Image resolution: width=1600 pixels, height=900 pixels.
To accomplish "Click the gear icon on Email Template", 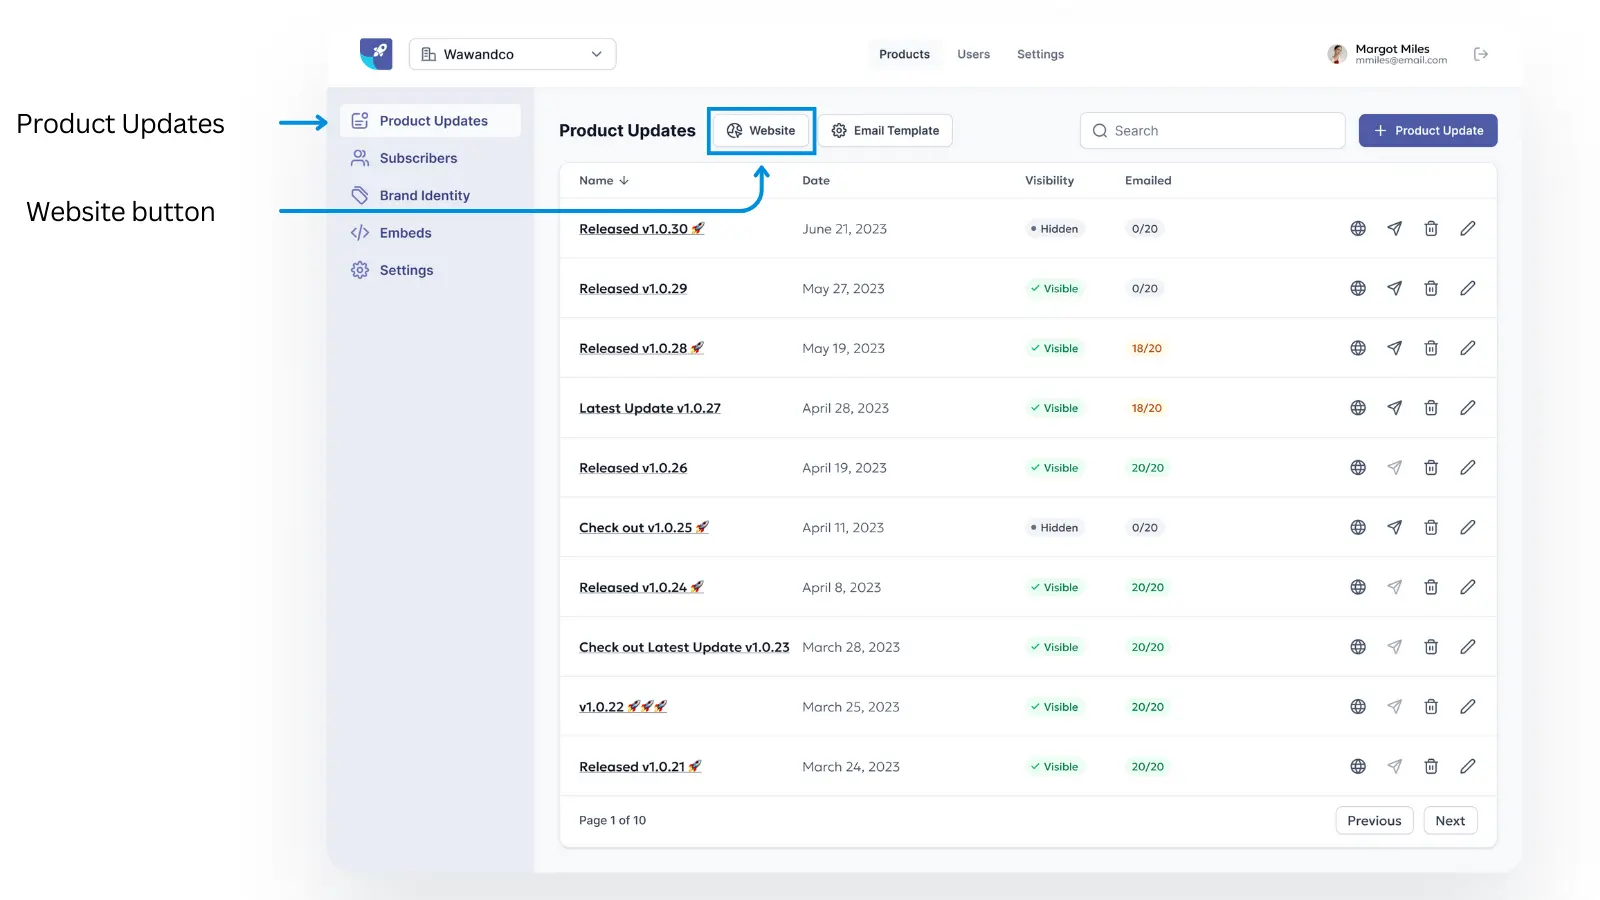I will (x=839, y=130).
